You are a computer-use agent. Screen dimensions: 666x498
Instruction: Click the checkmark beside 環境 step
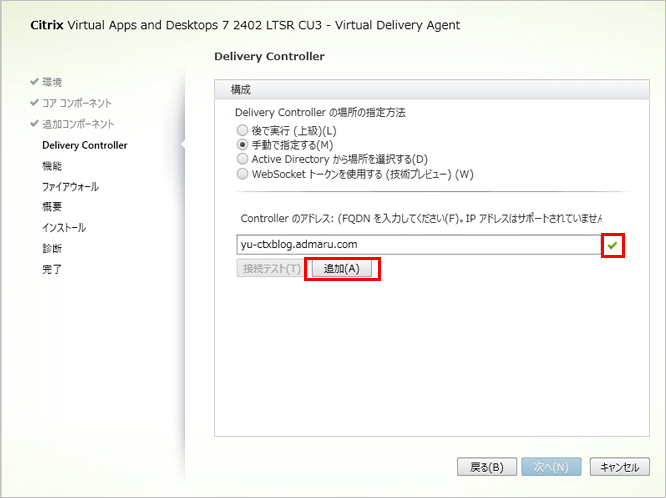click(34, 82)
